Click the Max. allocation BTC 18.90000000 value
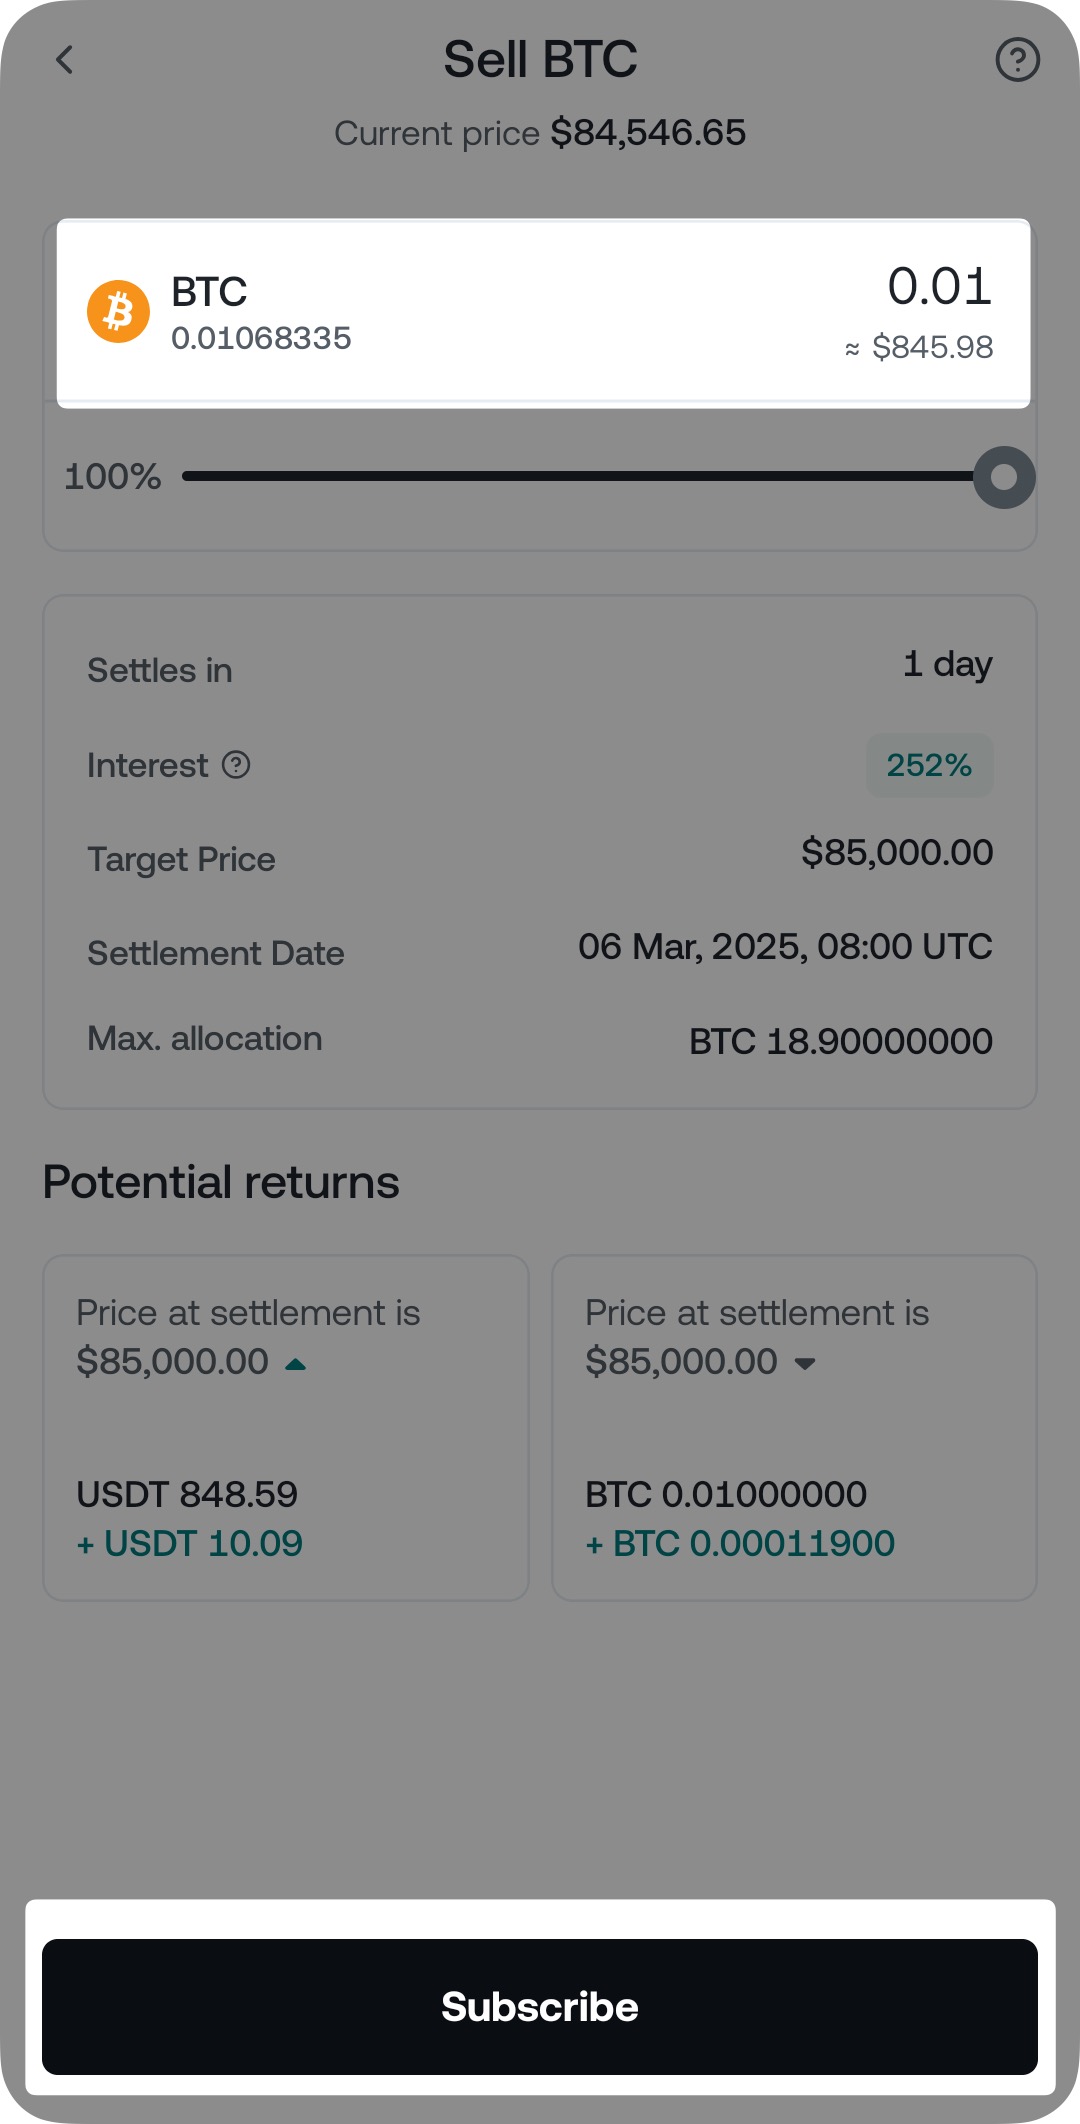This screenshot has width=1080, height=2124. click(x=840, y=1042)
